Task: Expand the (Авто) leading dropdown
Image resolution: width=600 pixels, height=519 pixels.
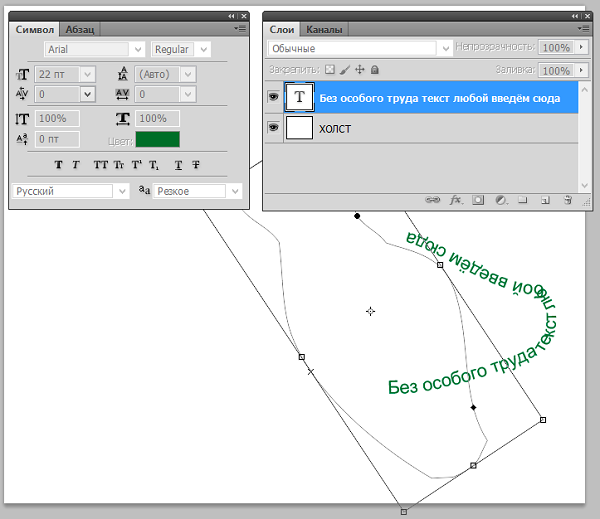Action: click(188, 74)
